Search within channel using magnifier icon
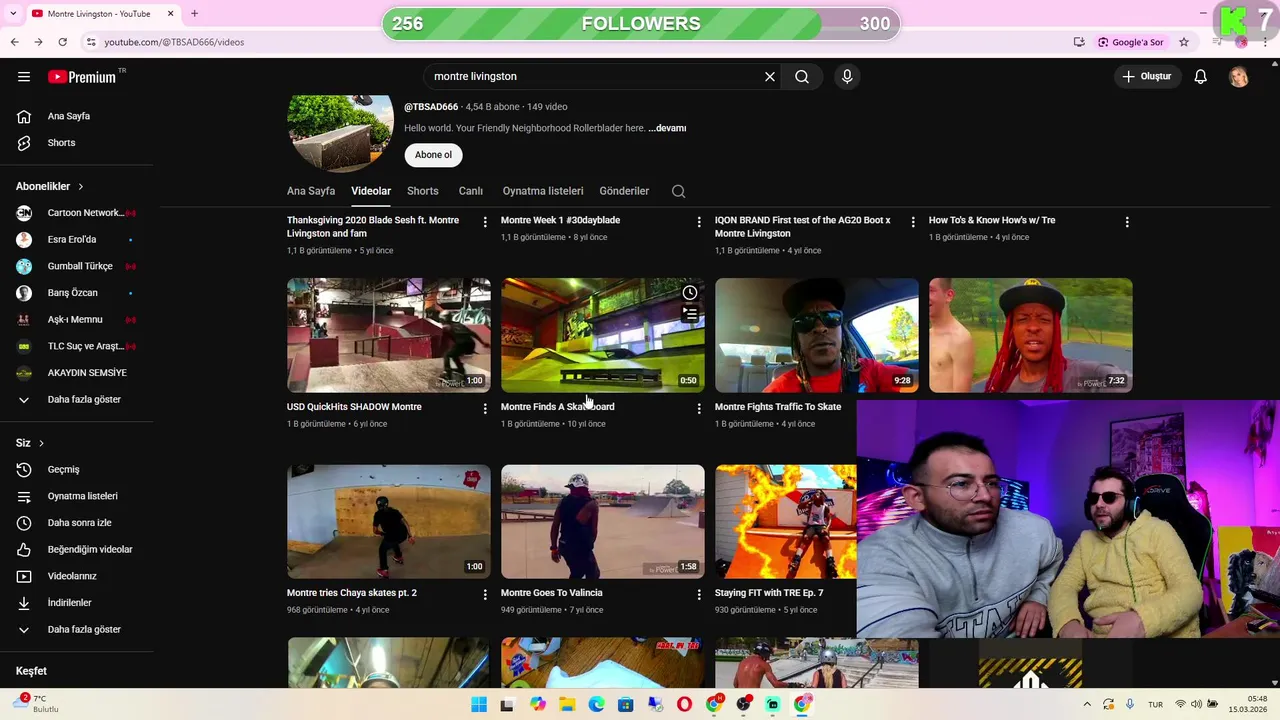This screenshot has height=720, width=1280. 678,191
